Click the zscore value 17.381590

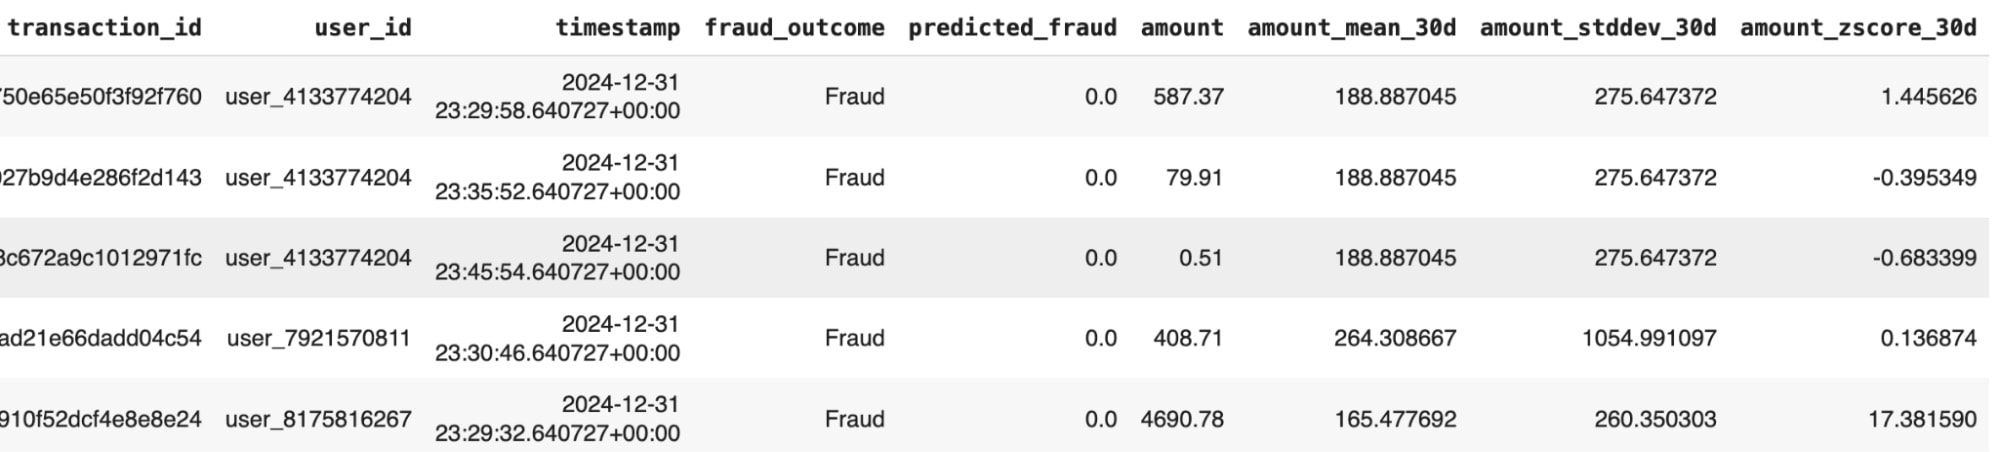coord(1922,419)
